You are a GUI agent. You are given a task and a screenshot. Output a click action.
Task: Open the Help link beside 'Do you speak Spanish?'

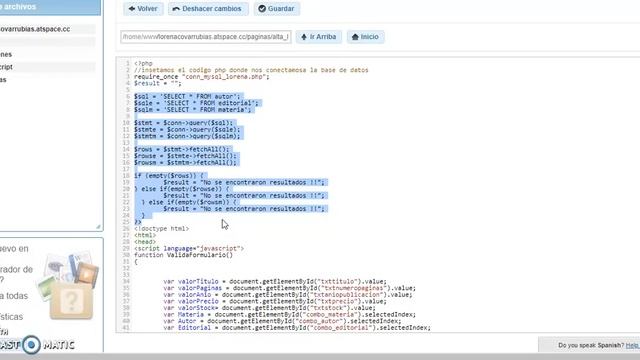coord(633,345)
